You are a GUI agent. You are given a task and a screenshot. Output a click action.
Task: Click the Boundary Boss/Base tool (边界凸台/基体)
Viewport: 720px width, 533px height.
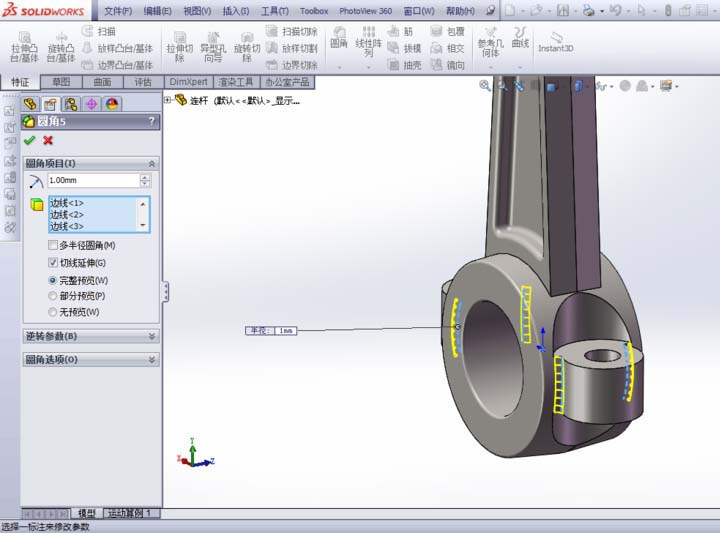click(117, 65)
